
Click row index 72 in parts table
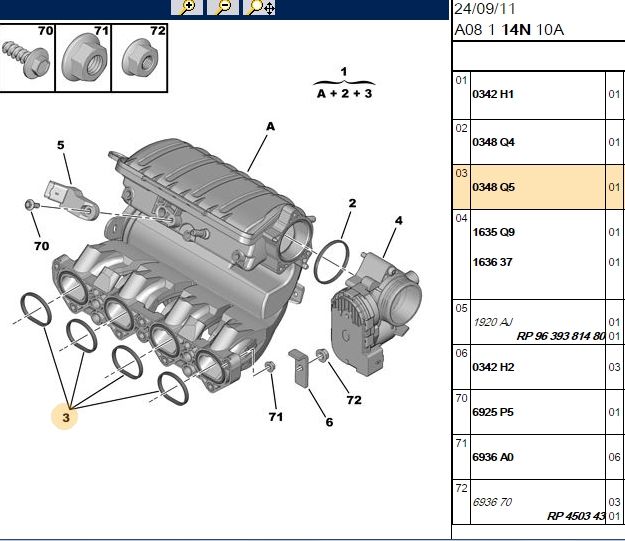click(x=461, y=488)
